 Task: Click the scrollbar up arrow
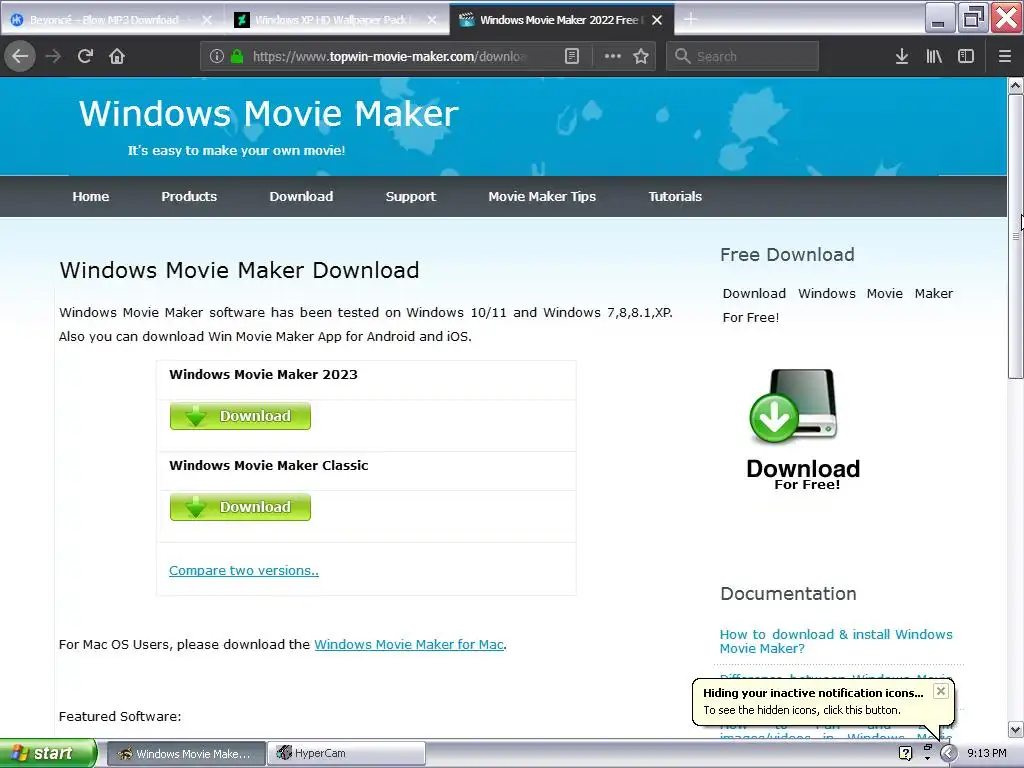point(1015,86)
